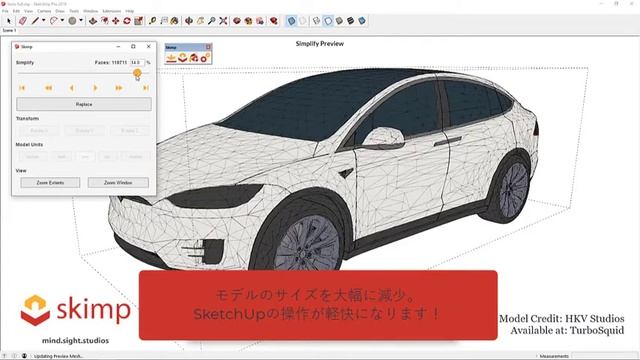This screenshot has height=360, width=640.
Task: Choose the Line pencil tool
Action: tap(36, 21)
